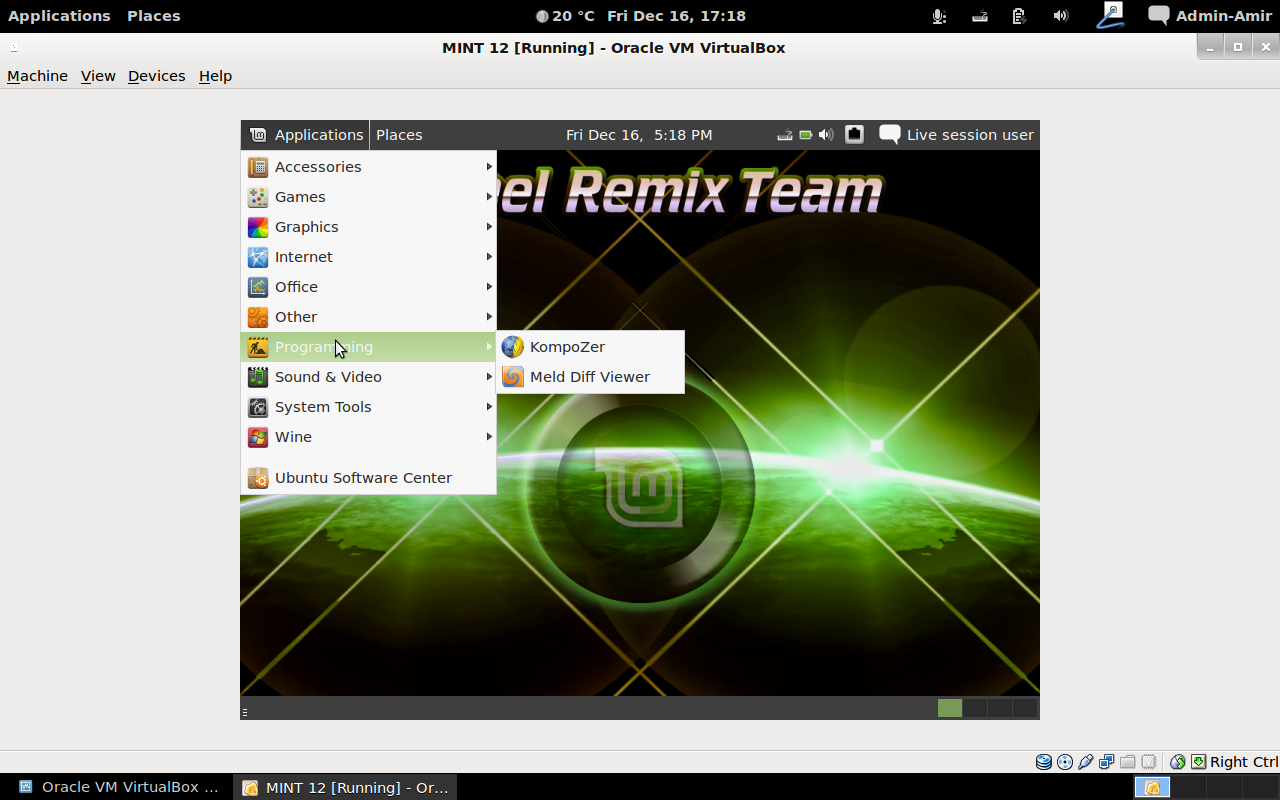
Task: Click the green arrow host key icon
Action: coord(1198,762)
